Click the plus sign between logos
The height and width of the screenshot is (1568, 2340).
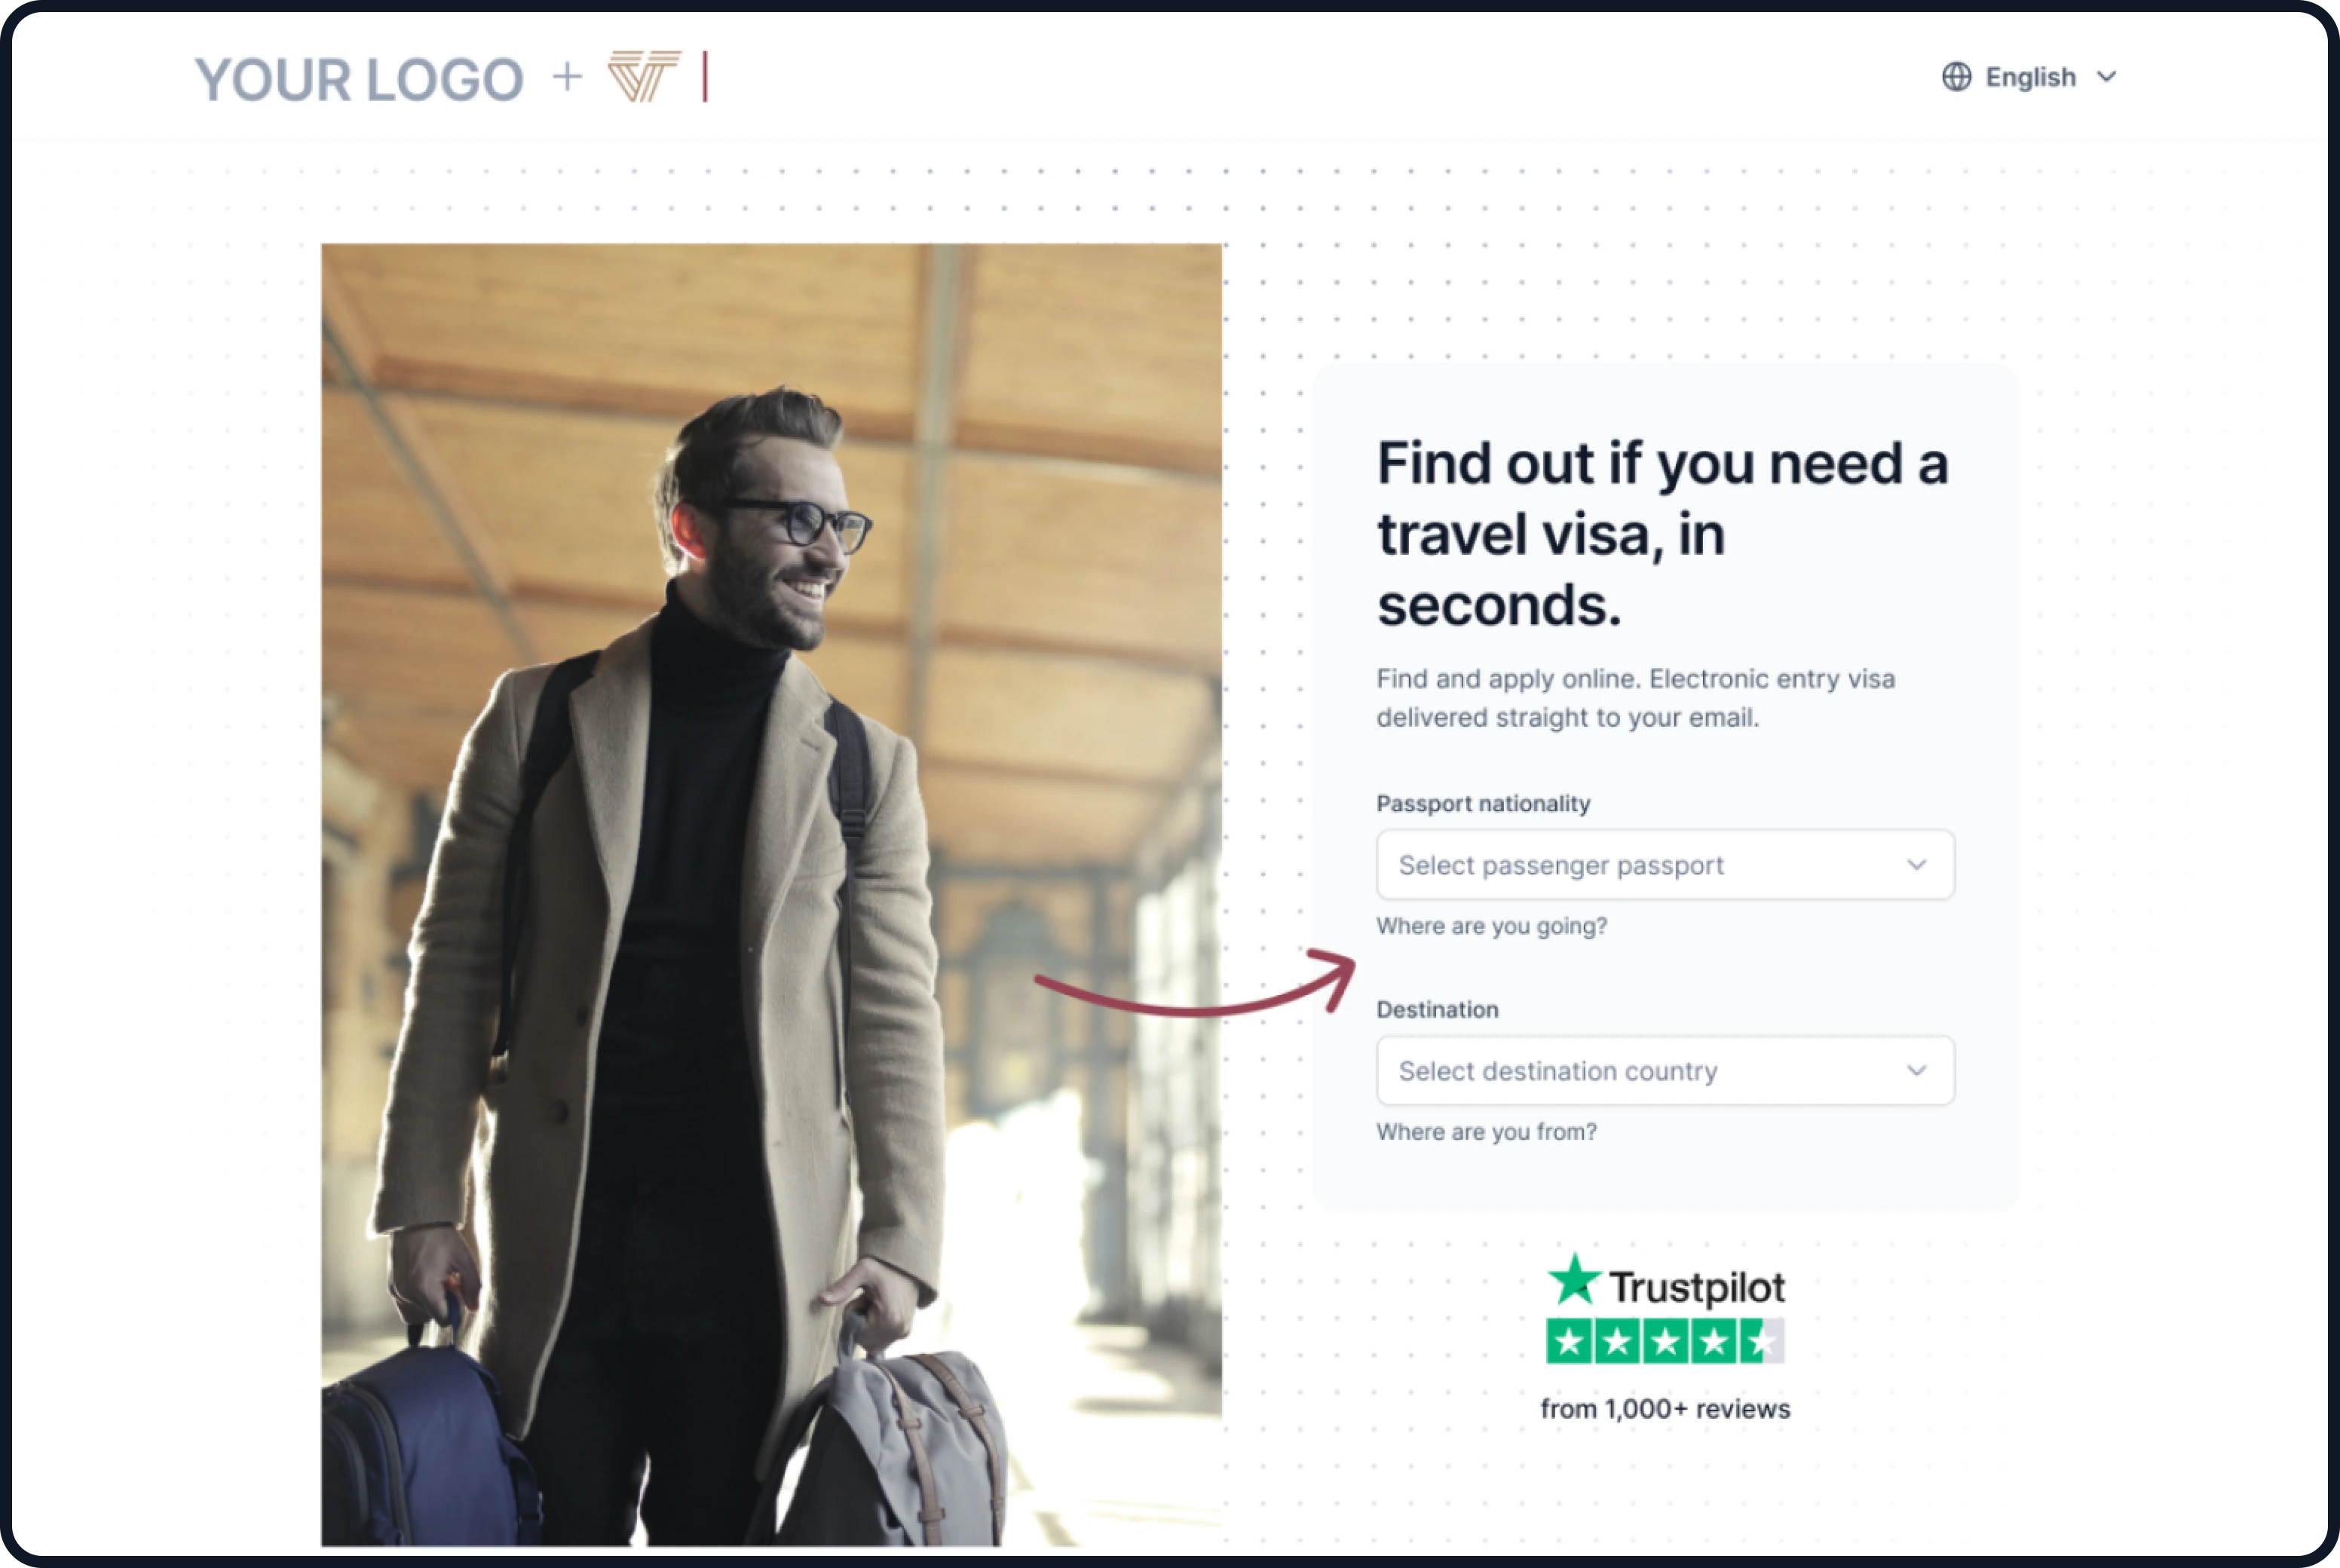click(x=567, y=77)
